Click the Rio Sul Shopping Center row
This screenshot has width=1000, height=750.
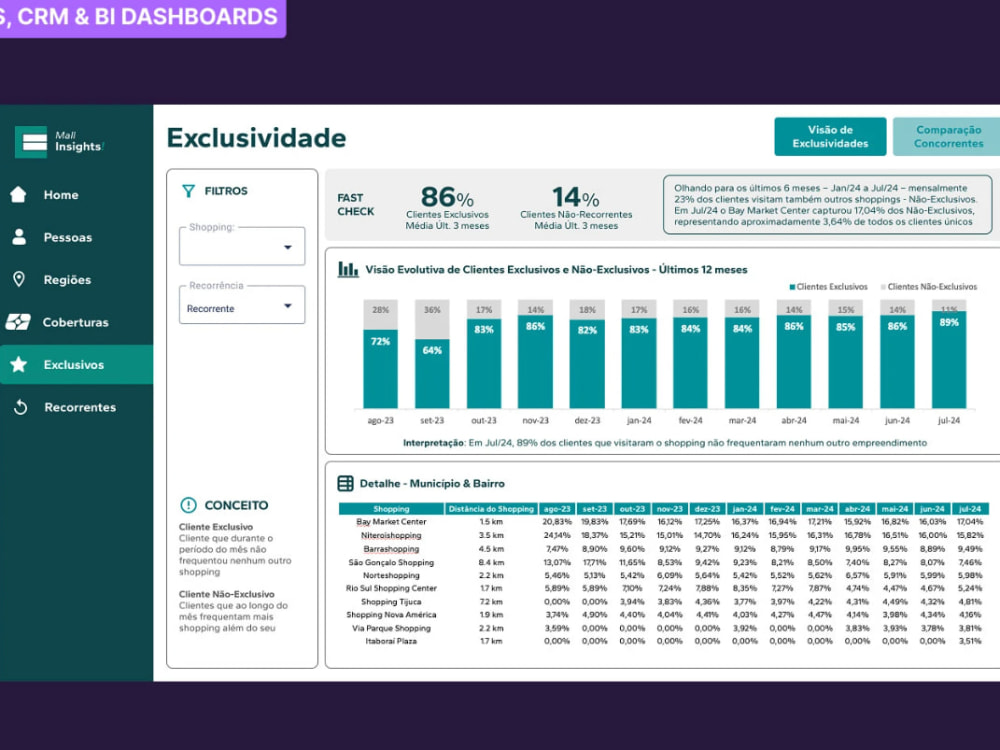coord(391,588)
